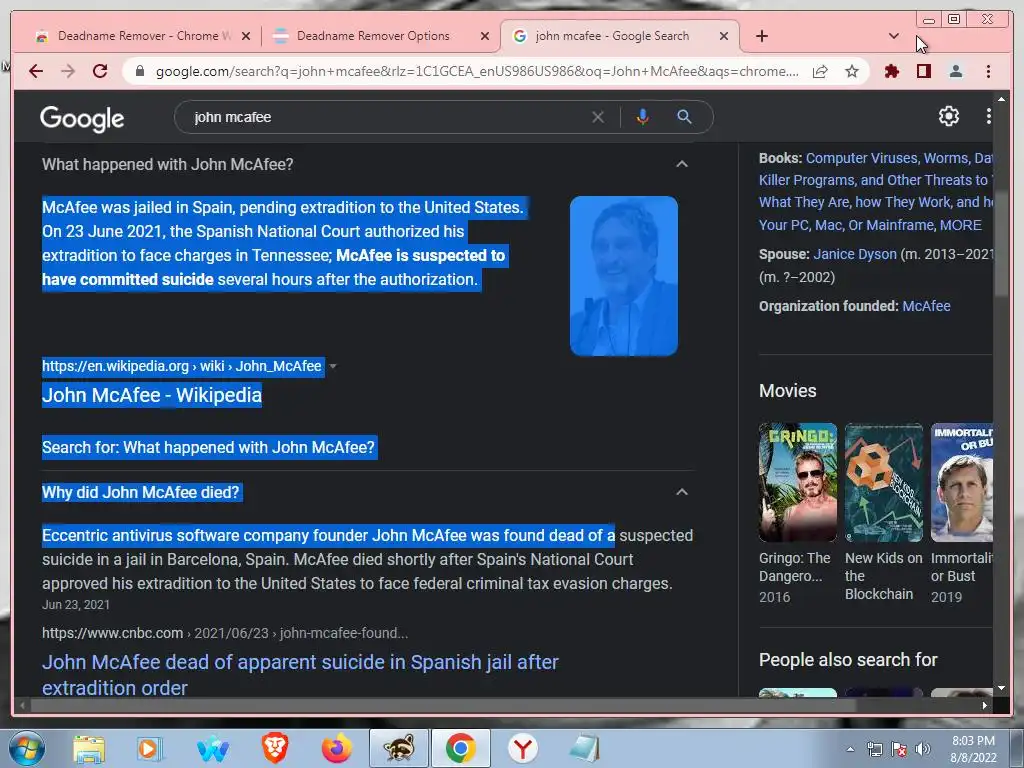
Task: Open New Kids on the Blockchain poster
Action: pos(884,482)
